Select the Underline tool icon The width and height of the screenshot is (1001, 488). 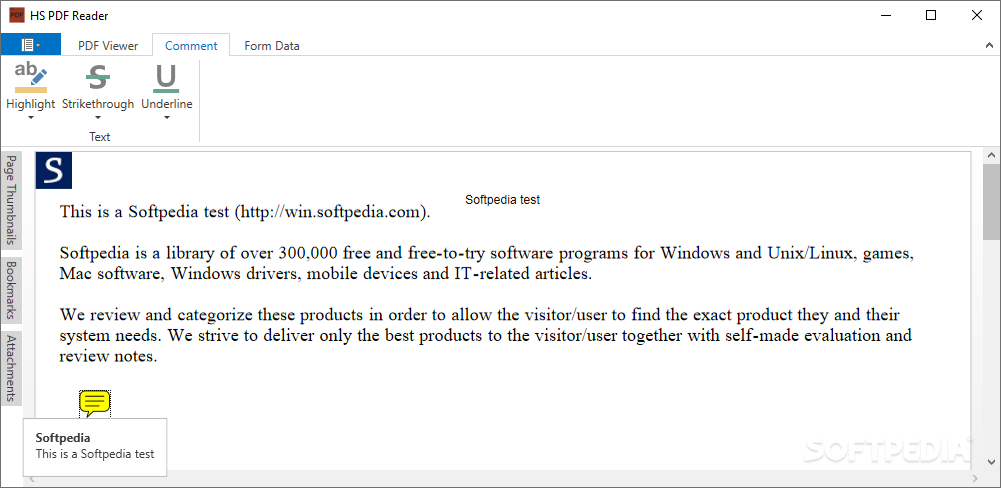point(166,77)
